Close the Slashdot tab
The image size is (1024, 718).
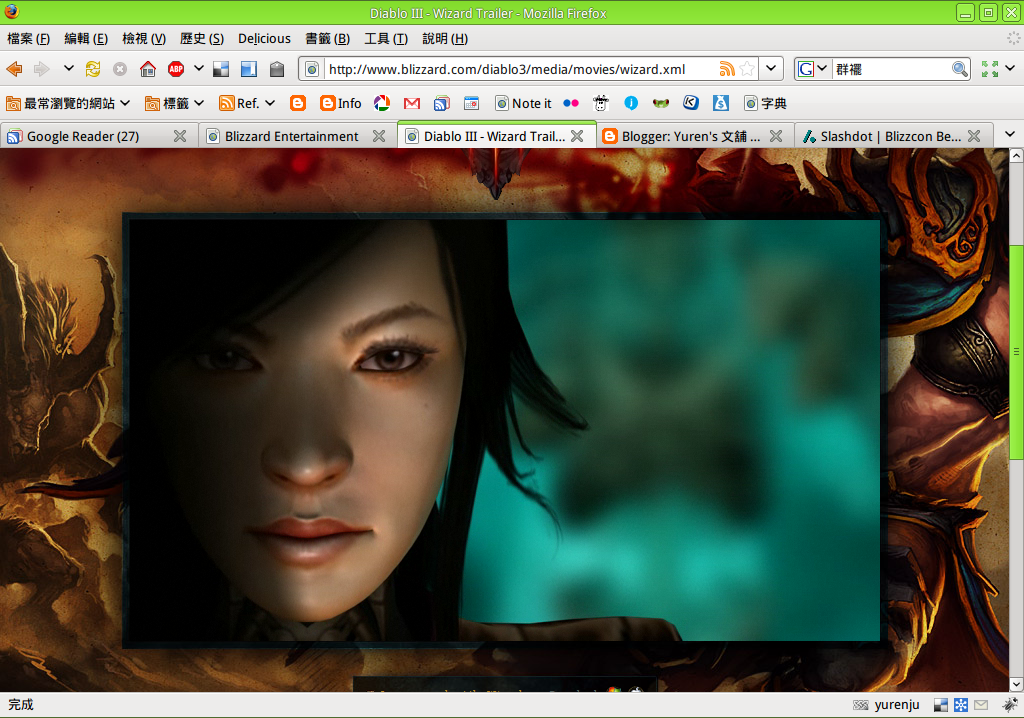point(974,136)
